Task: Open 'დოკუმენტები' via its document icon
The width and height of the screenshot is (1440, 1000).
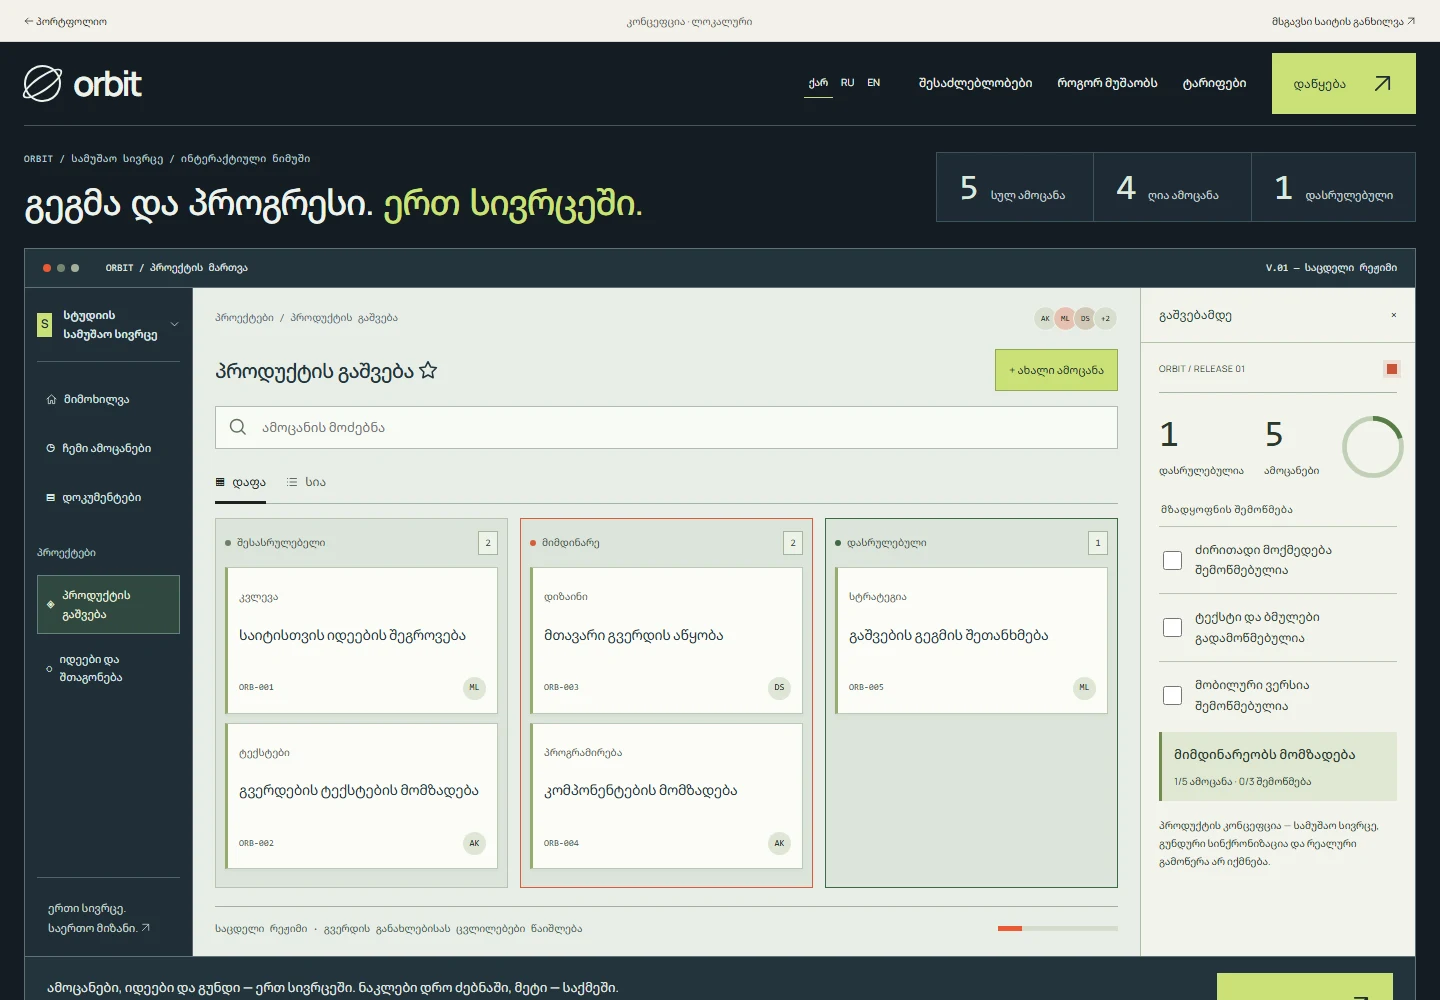Action: click(x=51, y=497)
